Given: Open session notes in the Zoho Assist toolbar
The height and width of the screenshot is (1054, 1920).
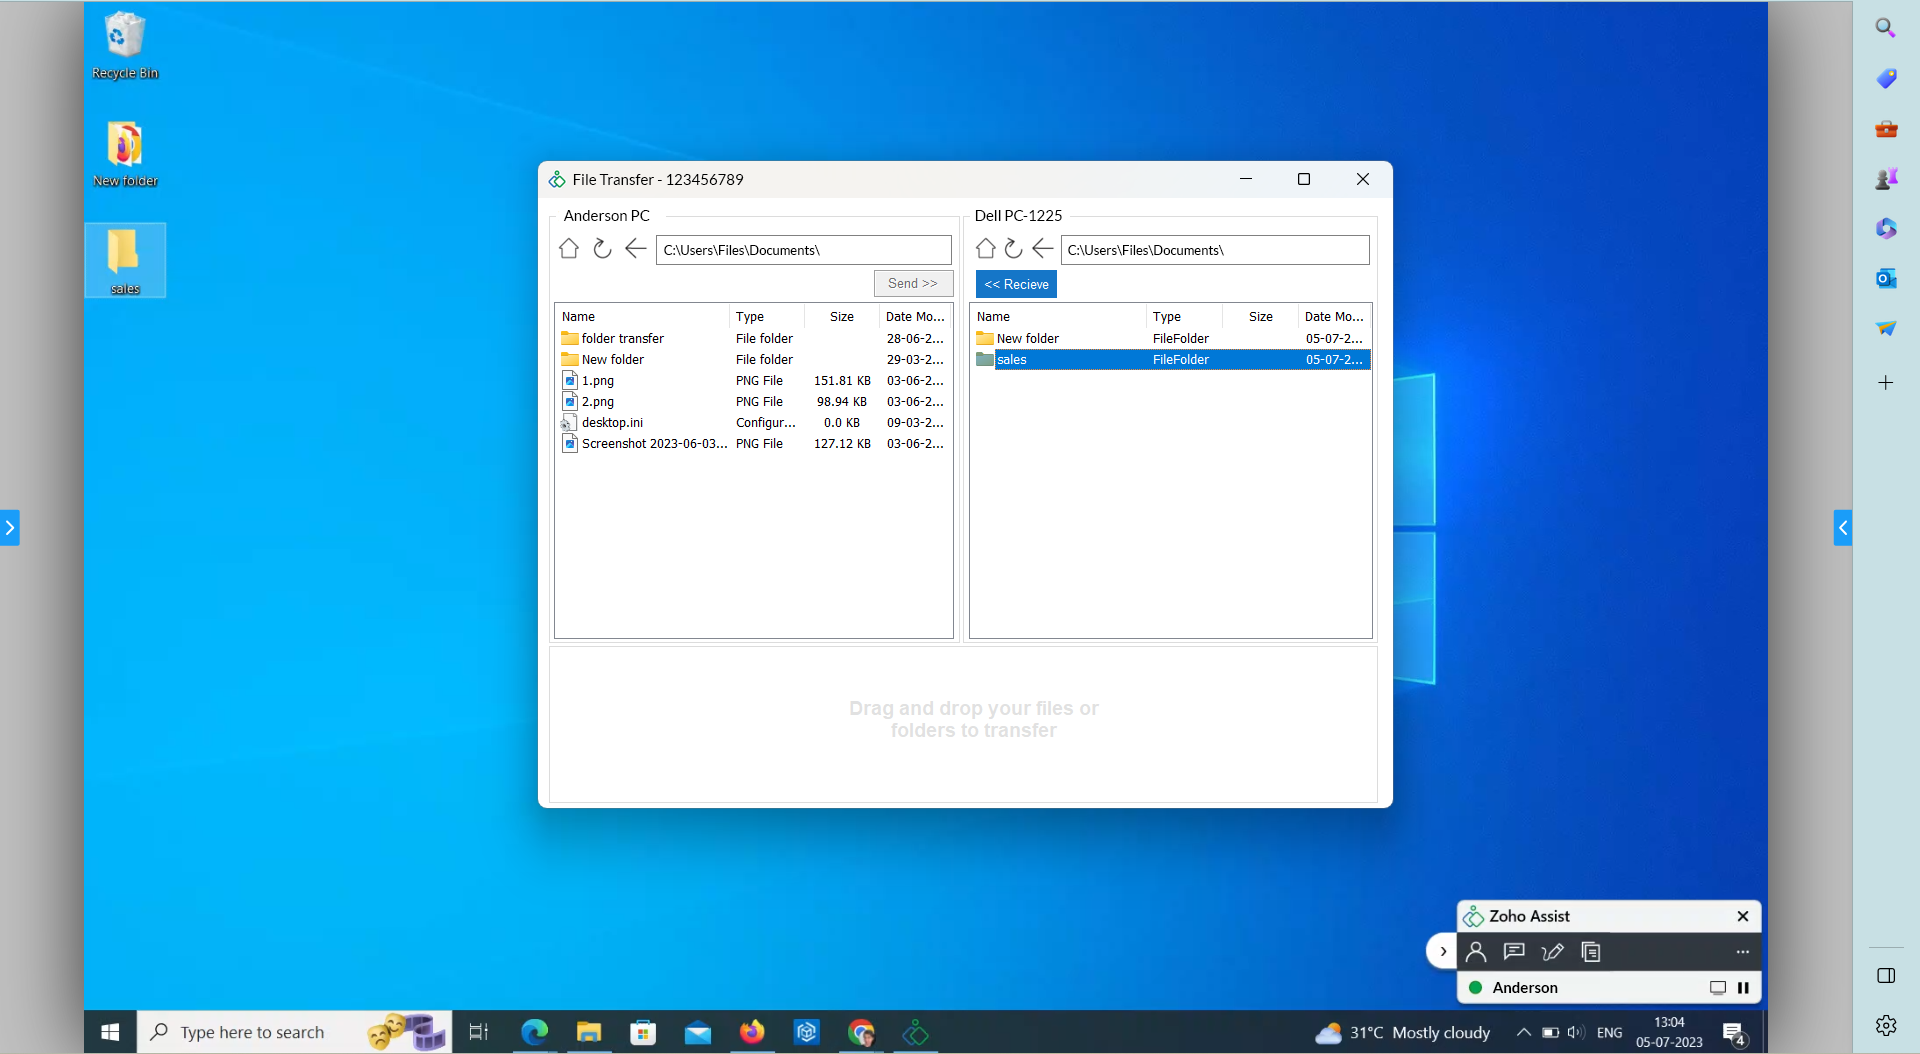Looking at the screenshot, I should [x=1590, y=951].
